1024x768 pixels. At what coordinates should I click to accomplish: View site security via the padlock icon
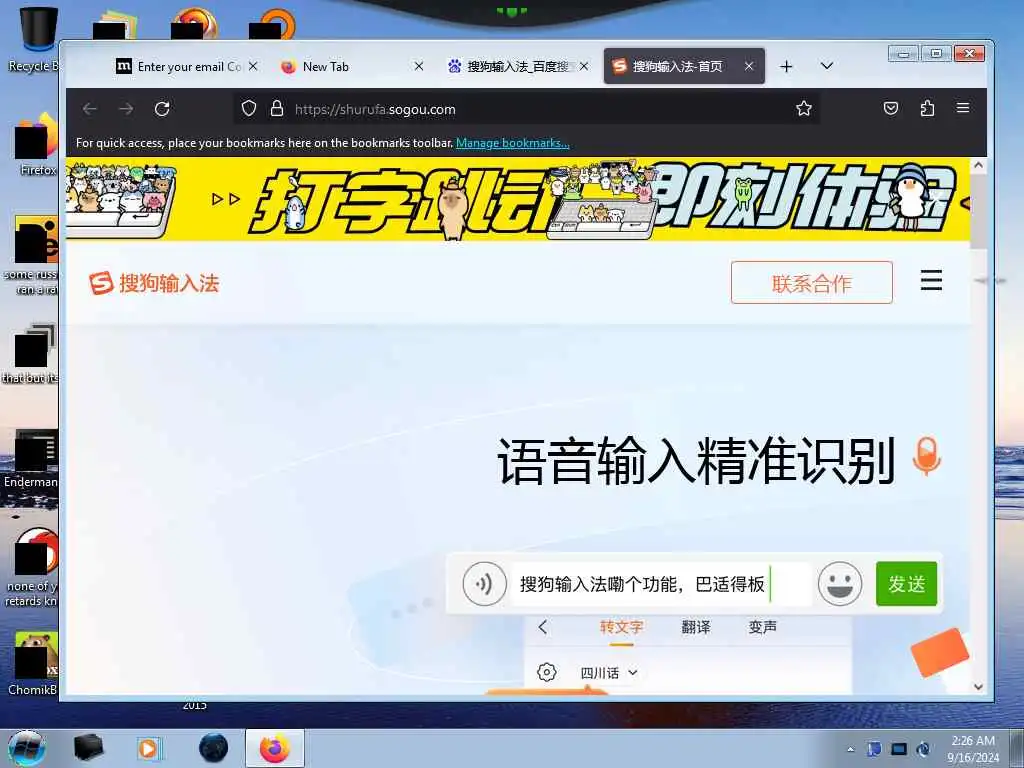(277, 108)
